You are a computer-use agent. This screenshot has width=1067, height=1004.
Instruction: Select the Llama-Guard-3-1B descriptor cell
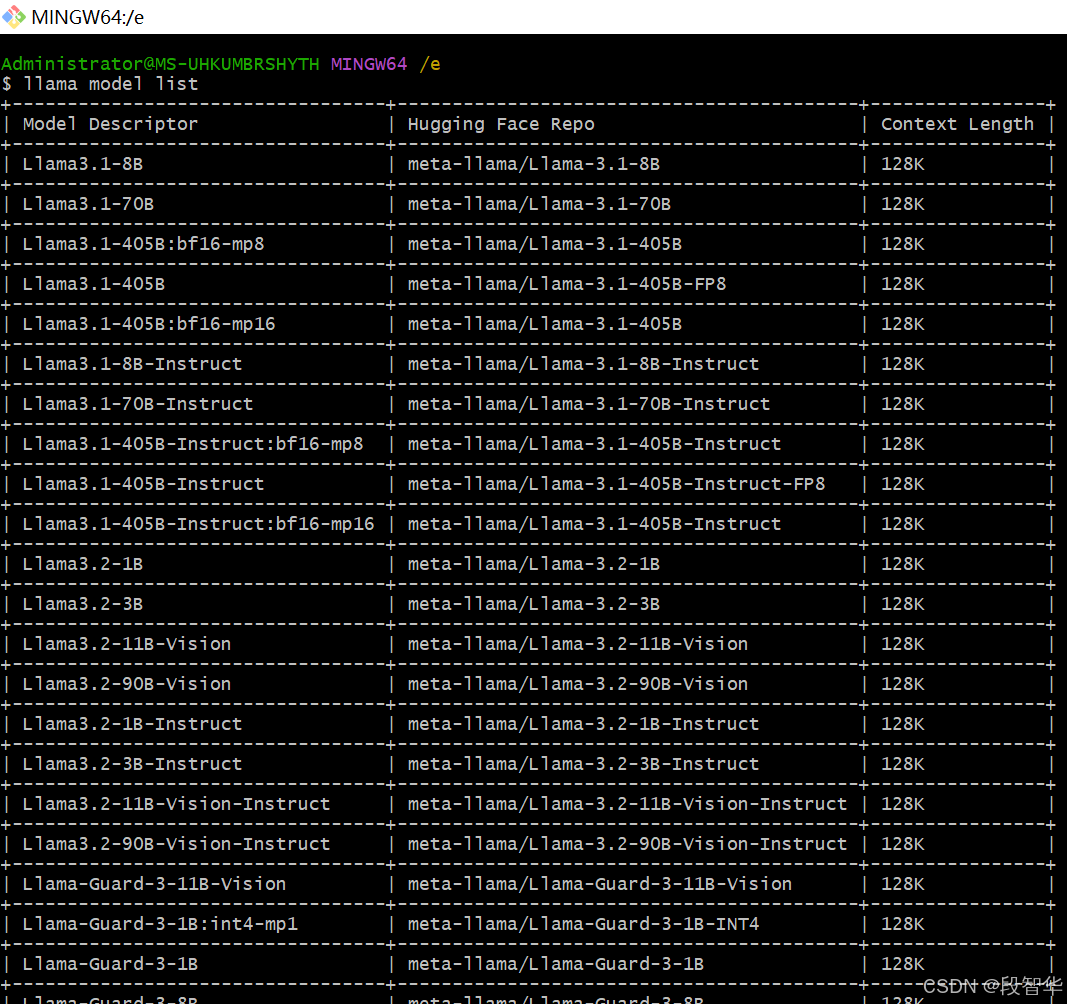coord(110,964)
